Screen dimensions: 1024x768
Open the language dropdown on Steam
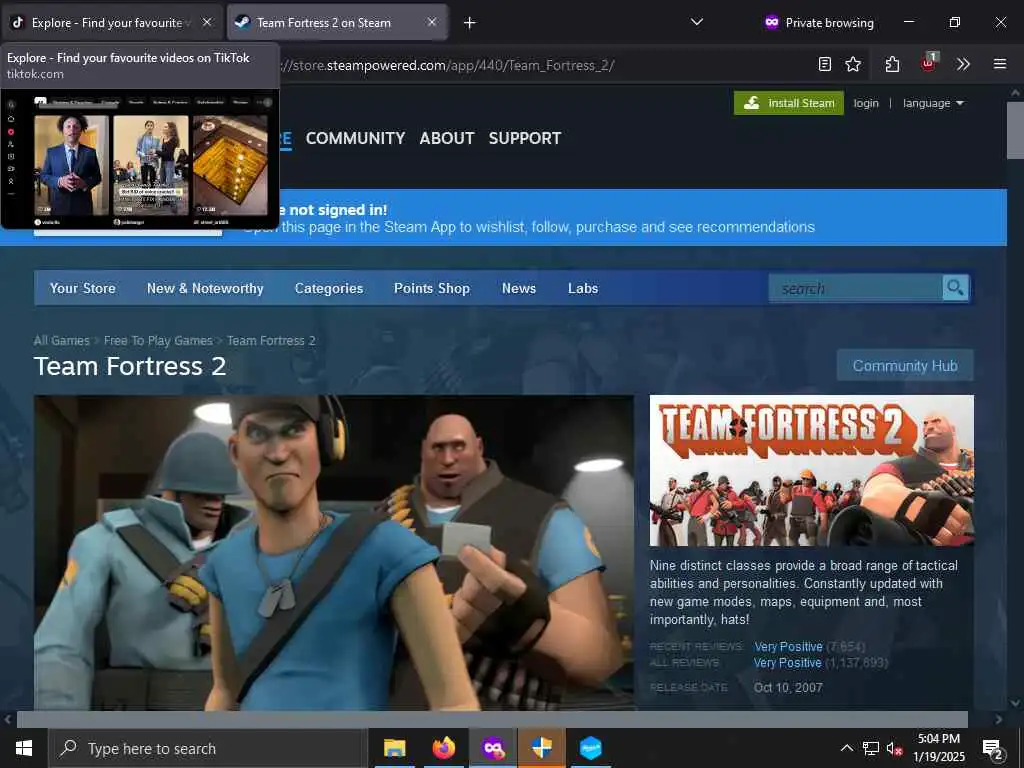[x=933, y=103]
